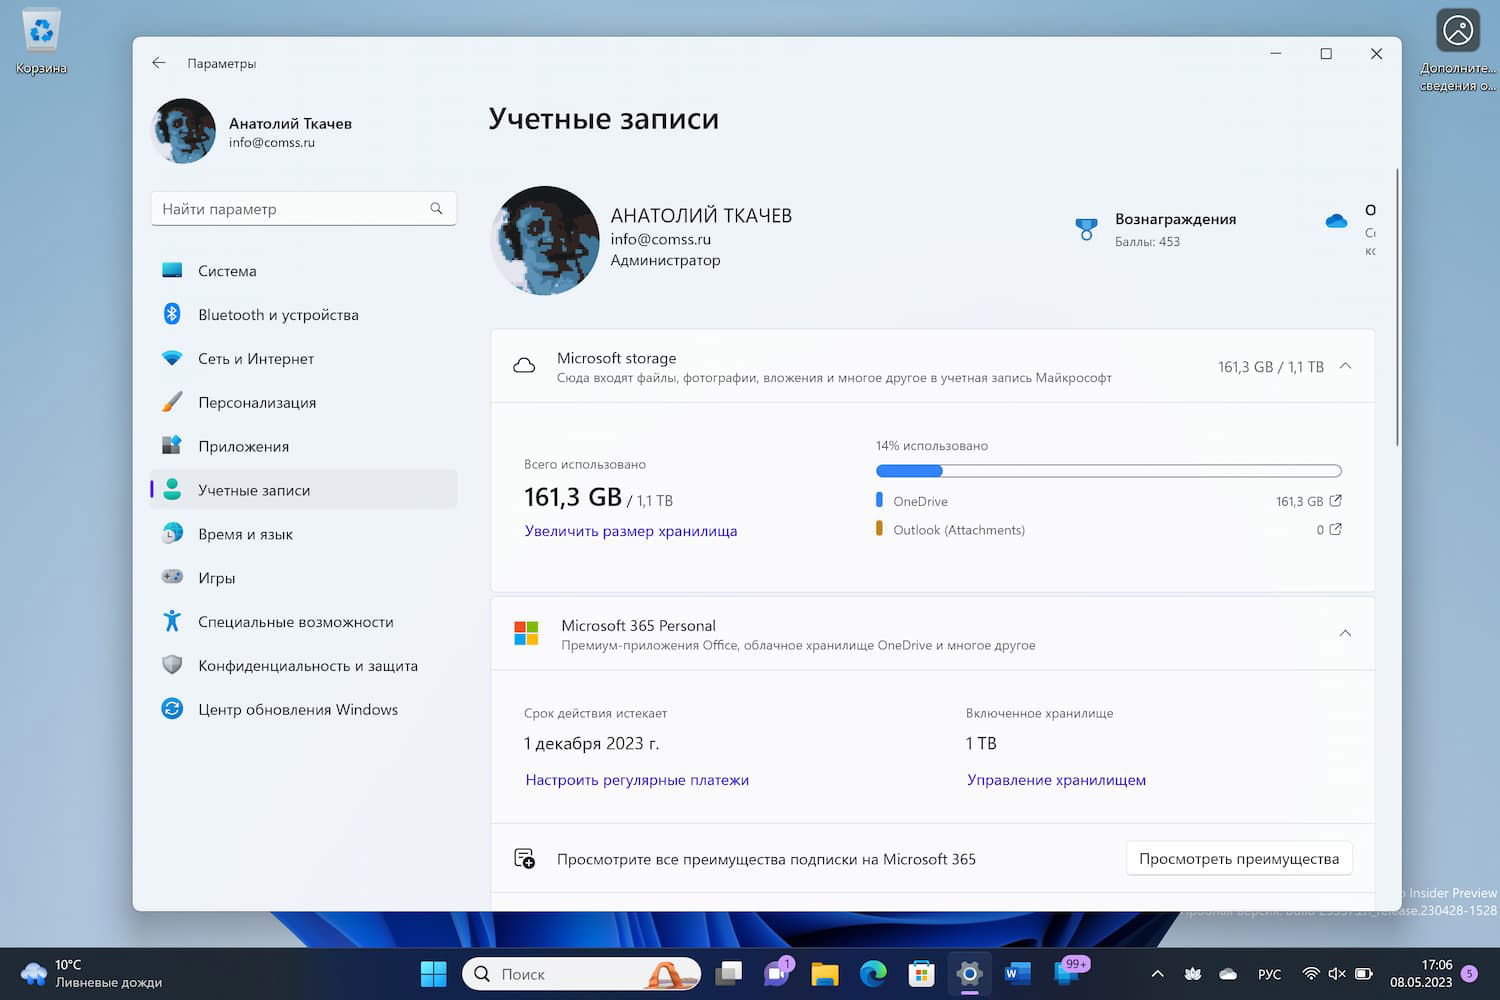Focus the Найти параметр search field
1500x1000 pixels.
coord(304,208)
